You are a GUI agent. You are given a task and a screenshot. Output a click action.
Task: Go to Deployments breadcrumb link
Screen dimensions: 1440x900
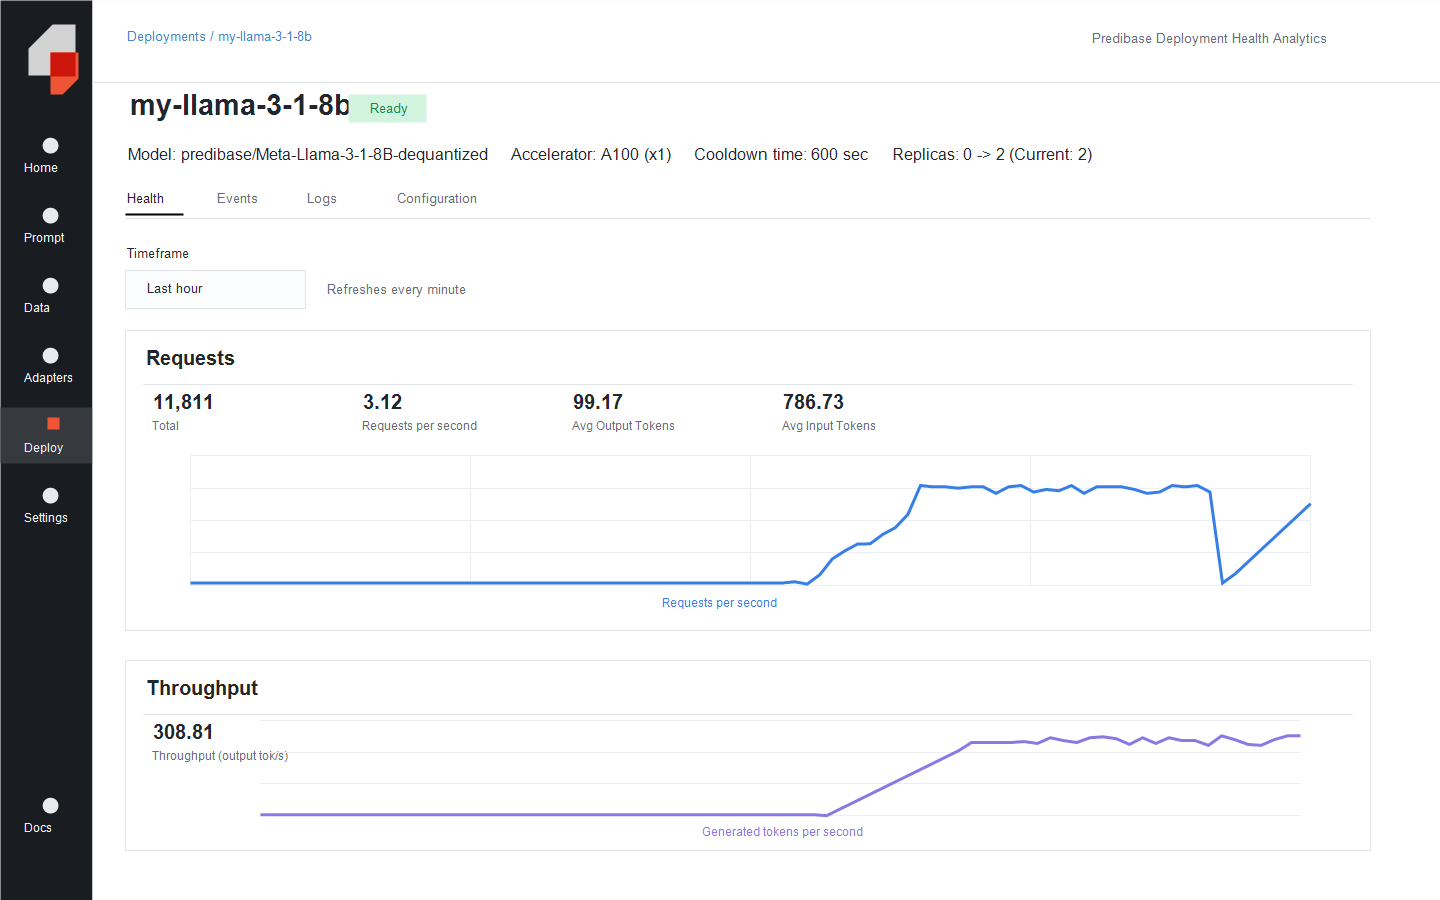coord(166,37)
